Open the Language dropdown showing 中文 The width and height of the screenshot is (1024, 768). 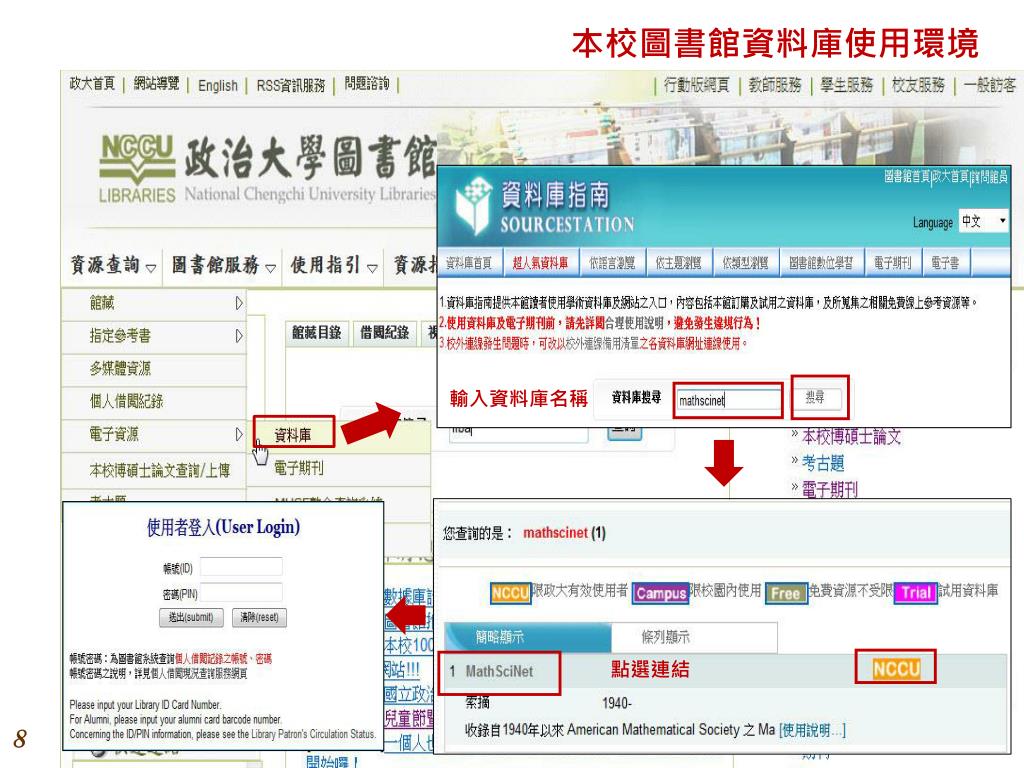(x=983, y=221)
